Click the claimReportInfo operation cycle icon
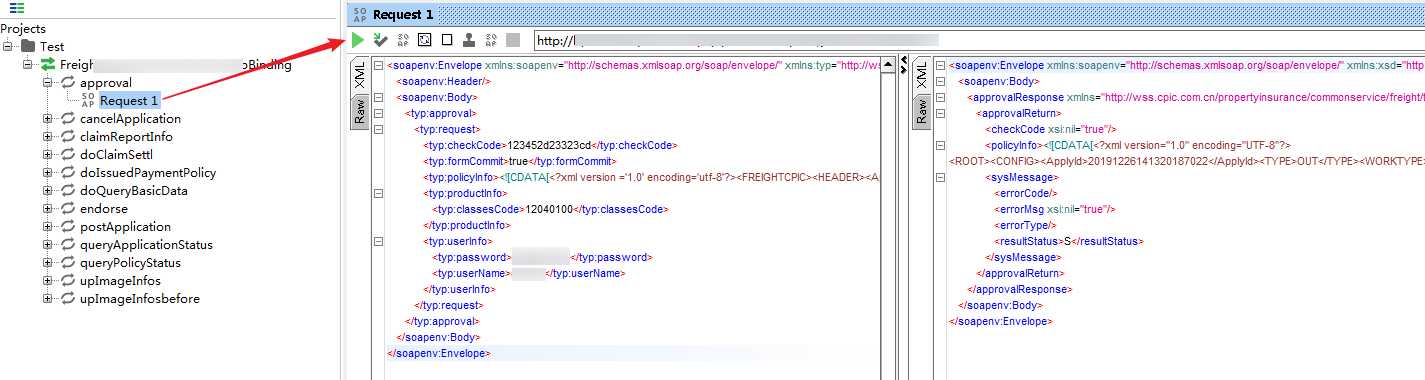 pyautogui.click(x=69, y=137)
